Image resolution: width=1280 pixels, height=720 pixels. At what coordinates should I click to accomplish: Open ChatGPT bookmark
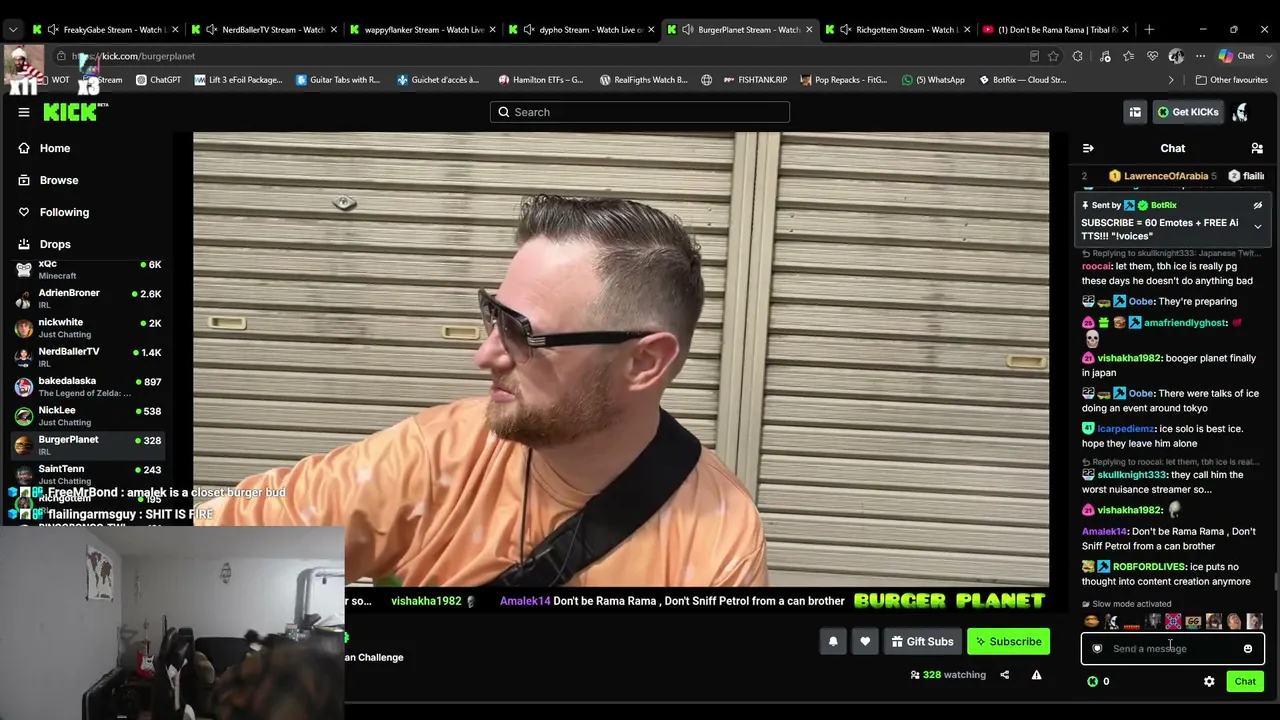click(x=158, y=80)
